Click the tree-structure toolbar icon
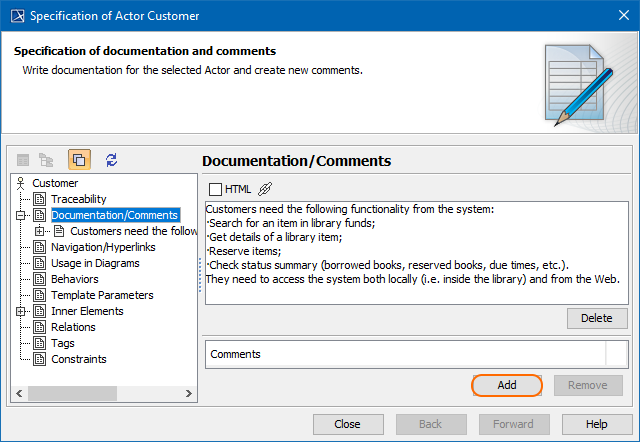 point(46,159)
